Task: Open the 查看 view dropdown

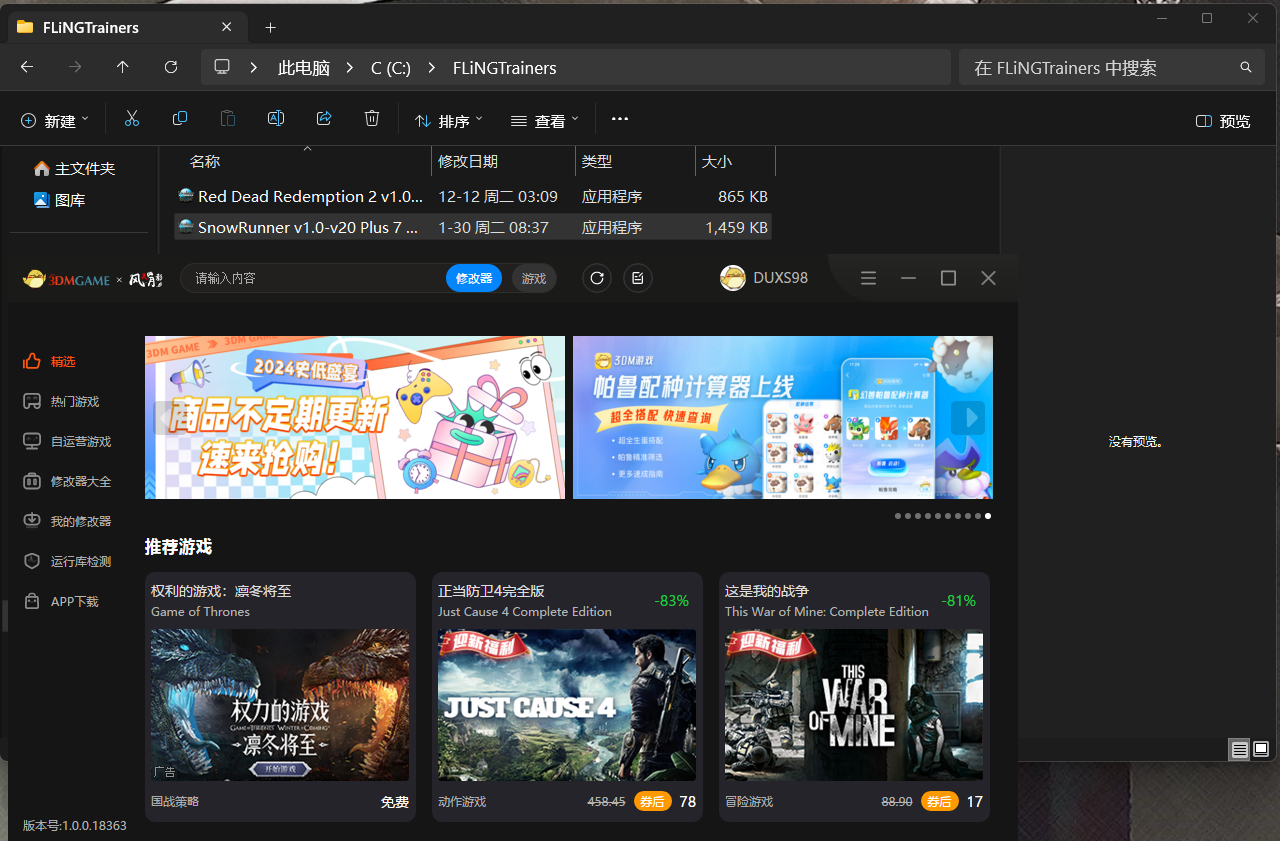Action: [x=544, y=120]
